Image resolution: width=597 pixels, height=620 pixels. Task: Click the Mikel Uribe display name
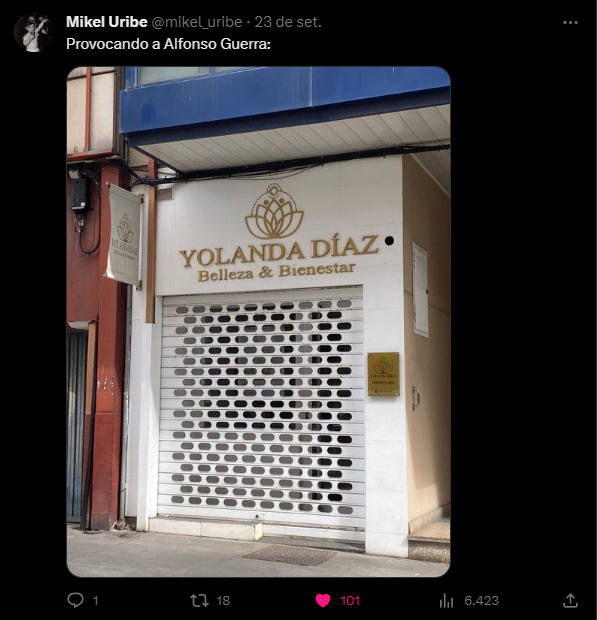107,22
